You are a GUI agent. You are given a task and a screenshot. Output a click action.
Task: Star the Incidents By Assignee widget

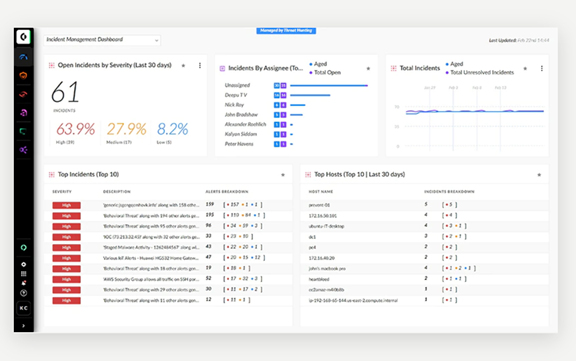[x=368, y=68]
